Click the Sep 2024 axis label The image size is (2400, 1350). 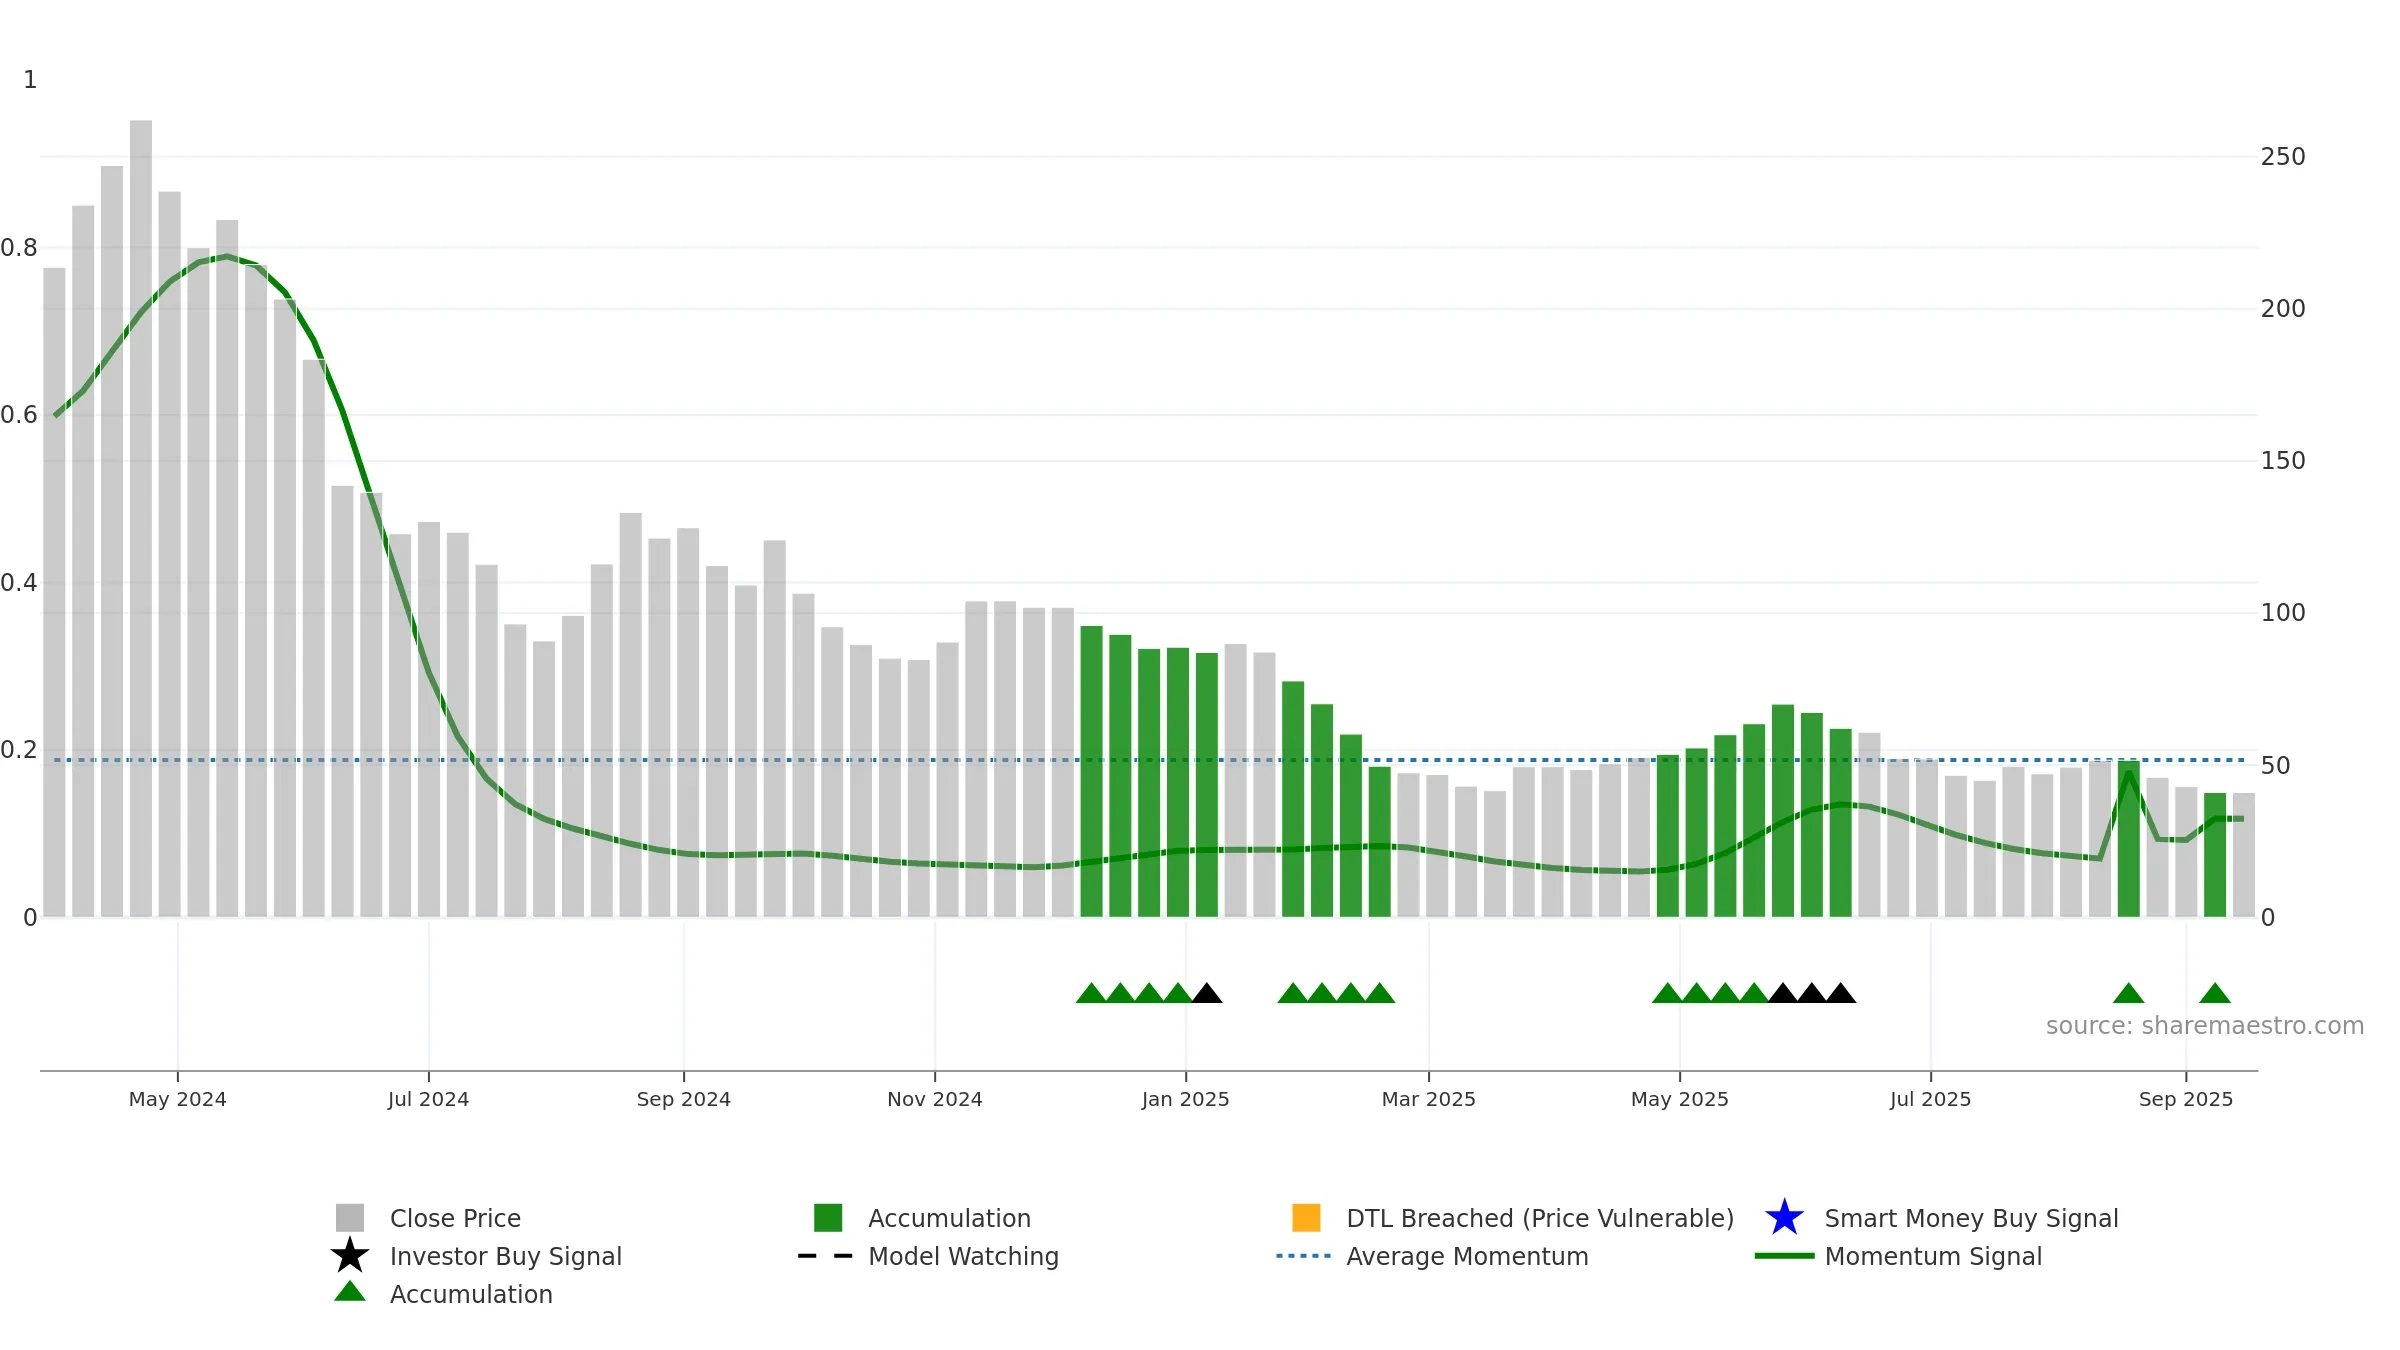(x=684, y=1099)
